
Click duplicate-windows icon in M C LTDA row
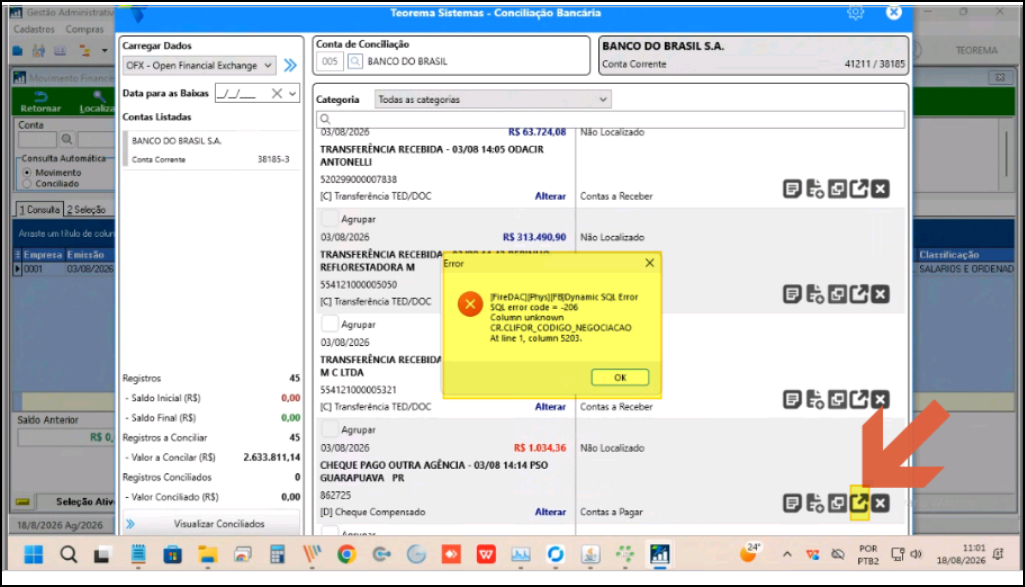(x=837, y=399)
